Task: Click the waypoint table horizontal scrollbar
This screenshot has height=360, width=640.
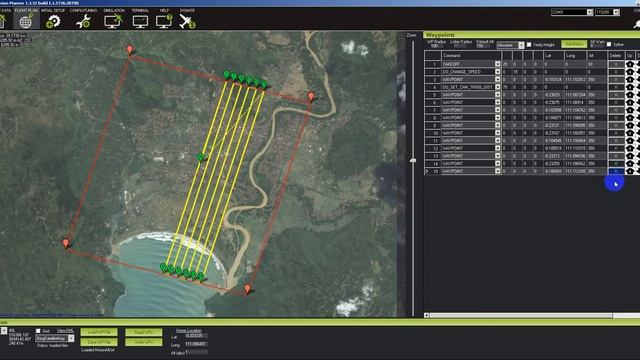Action: click(x=521, y=315)
